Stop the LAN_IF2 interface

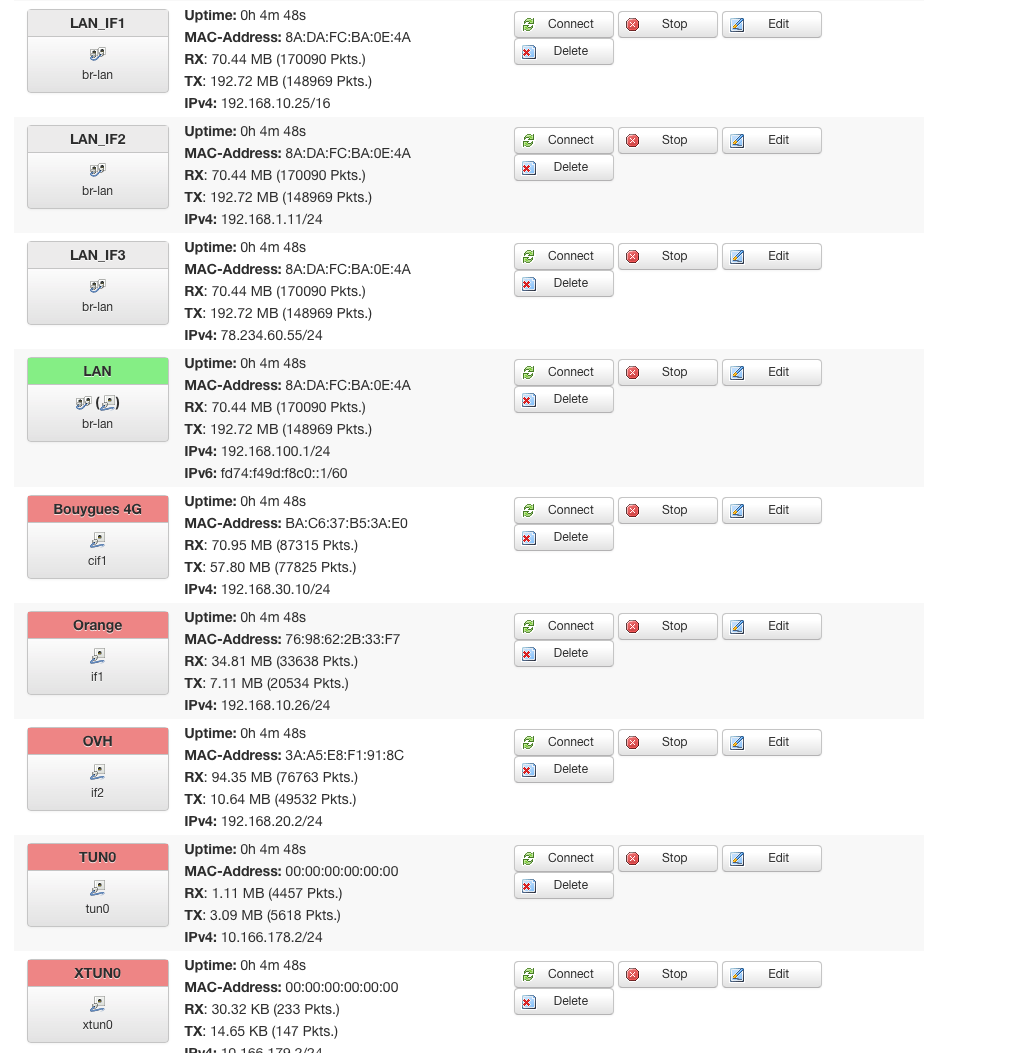coord(667,140)
